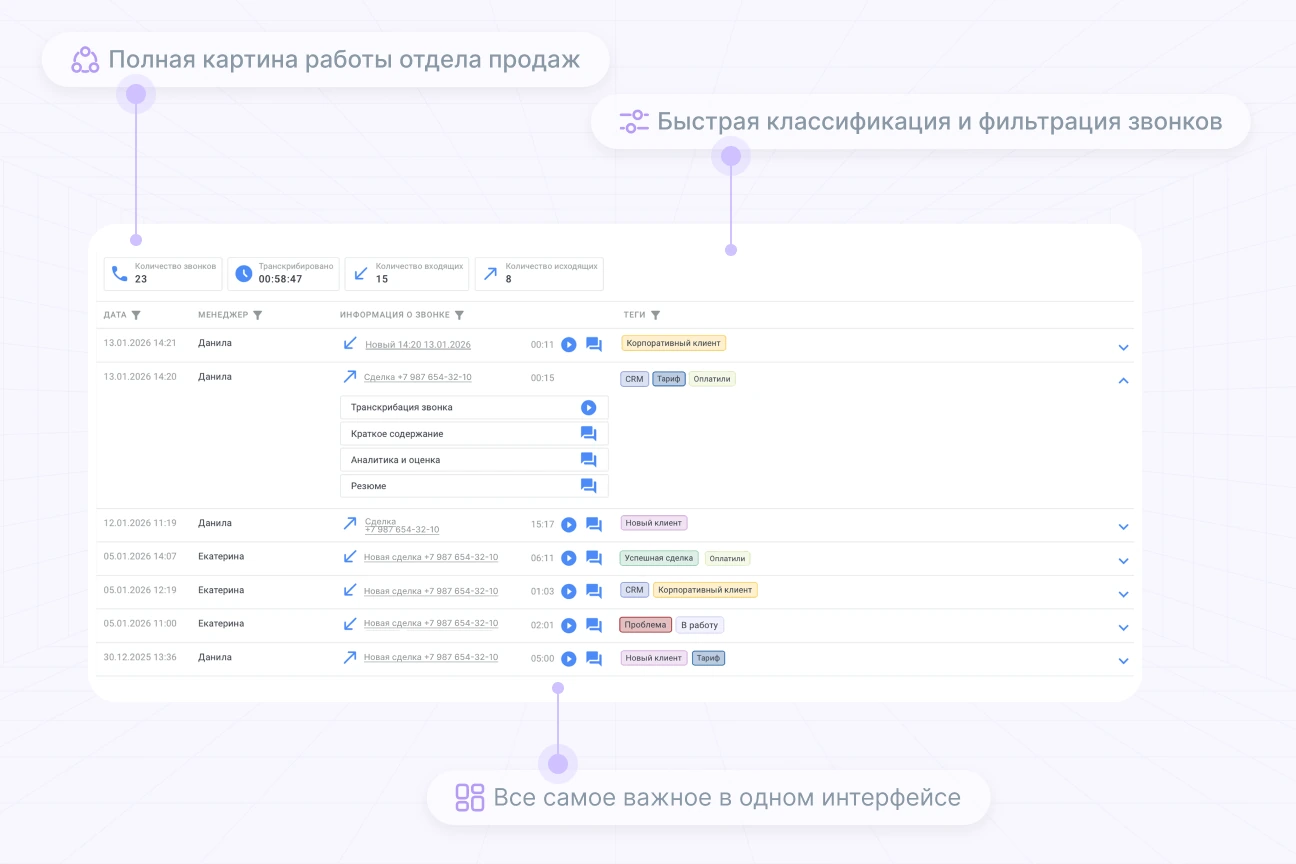
Task: Collapse the expanded 13.01.2026 14:20 row
Action: 1123,380
